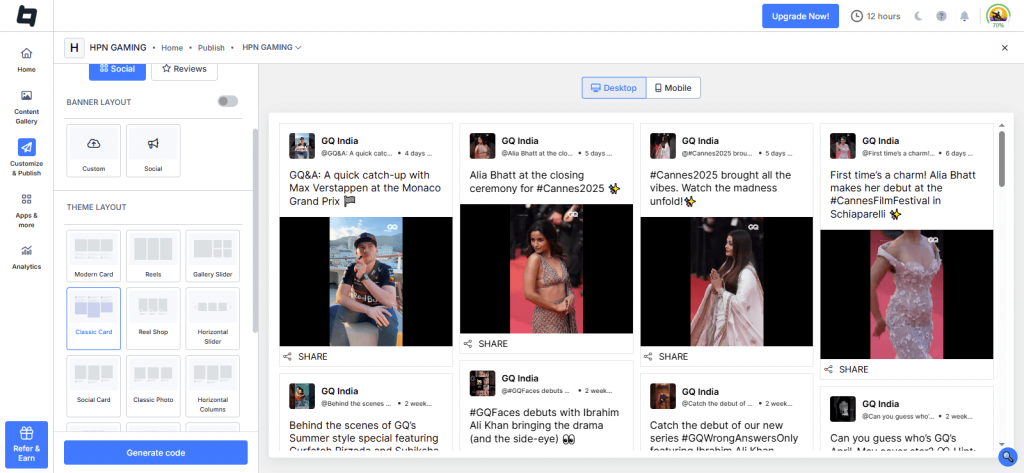
Task: Switch to the Reviews tab
Action: click(184, 69)
